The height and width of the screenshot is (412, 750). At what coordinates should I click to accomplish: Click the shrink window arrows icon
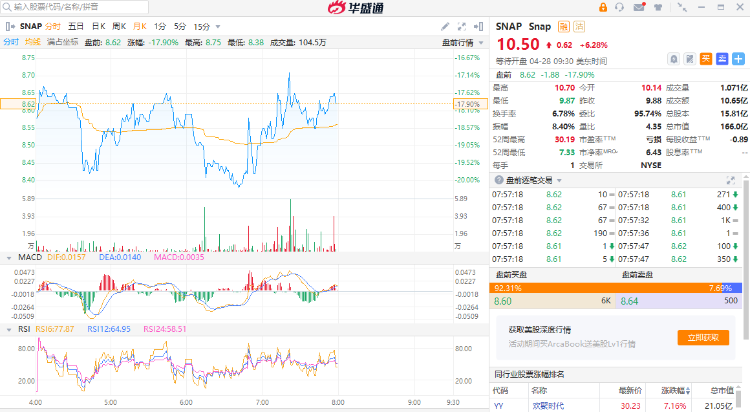(x=682, y=7)
